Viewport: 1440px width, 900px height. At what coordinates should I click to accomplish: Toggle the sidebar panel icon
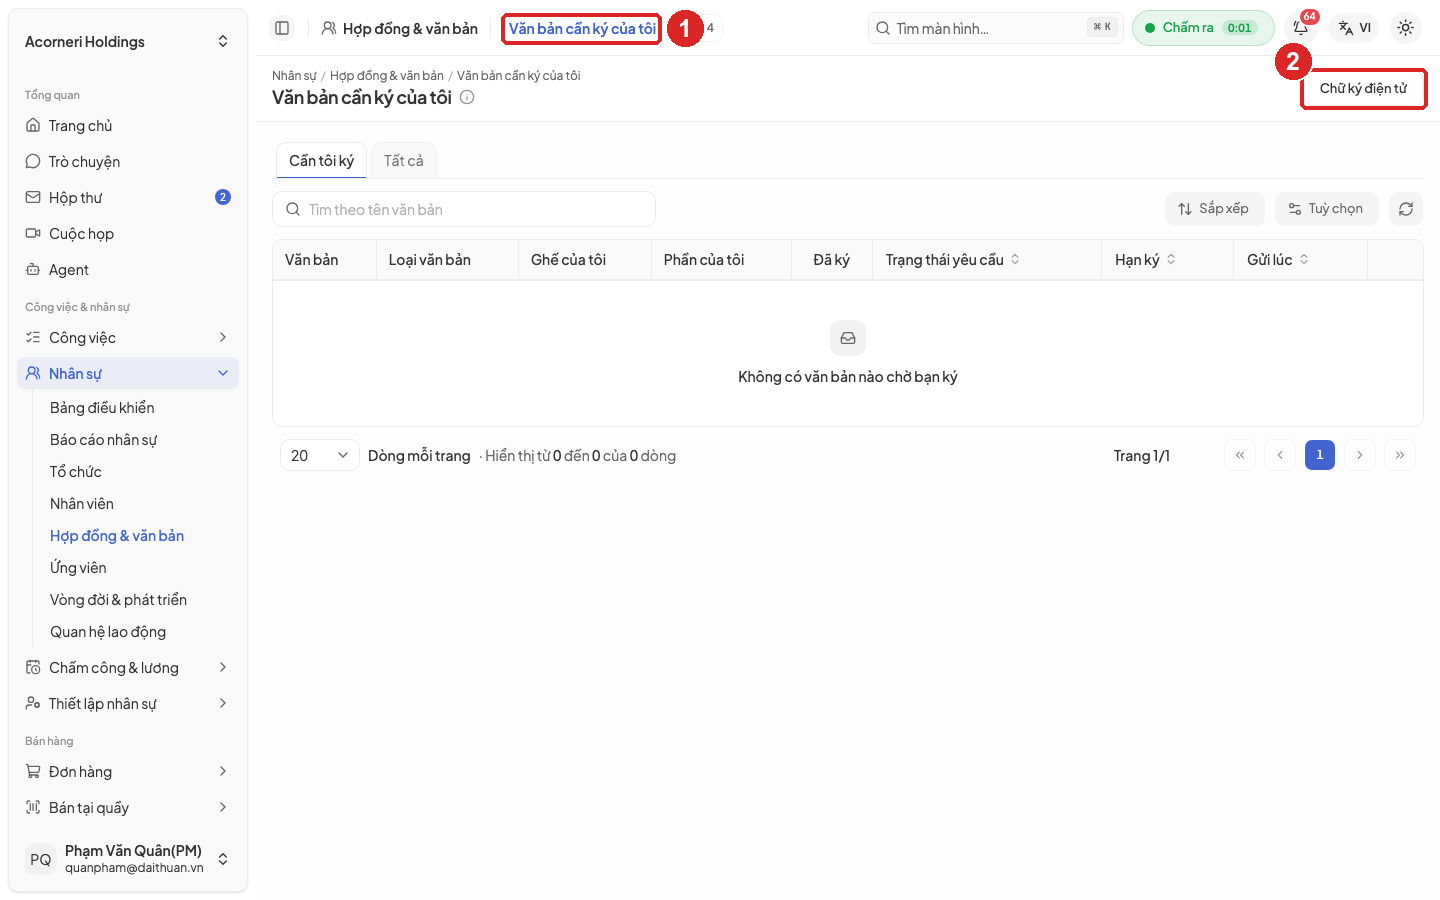point(282,28)
